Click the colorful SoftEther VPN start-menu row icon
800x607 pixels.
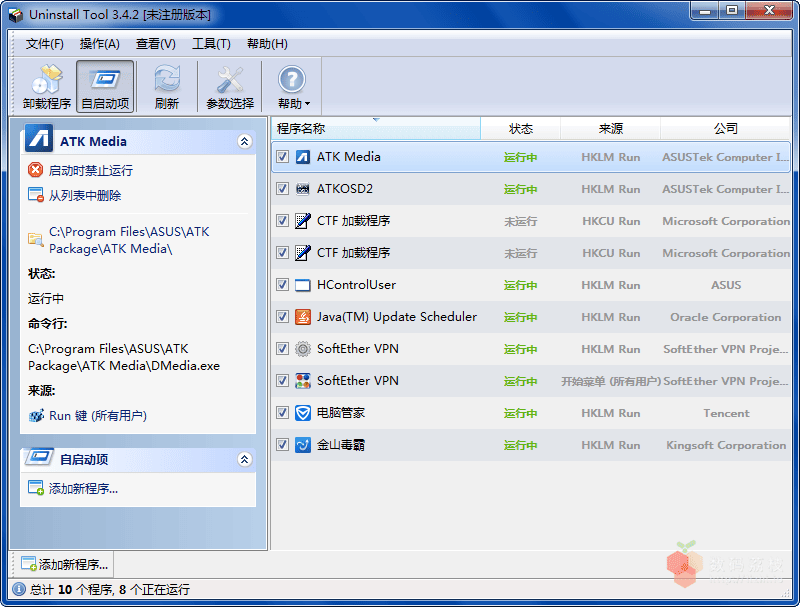[x=303, y=381]
